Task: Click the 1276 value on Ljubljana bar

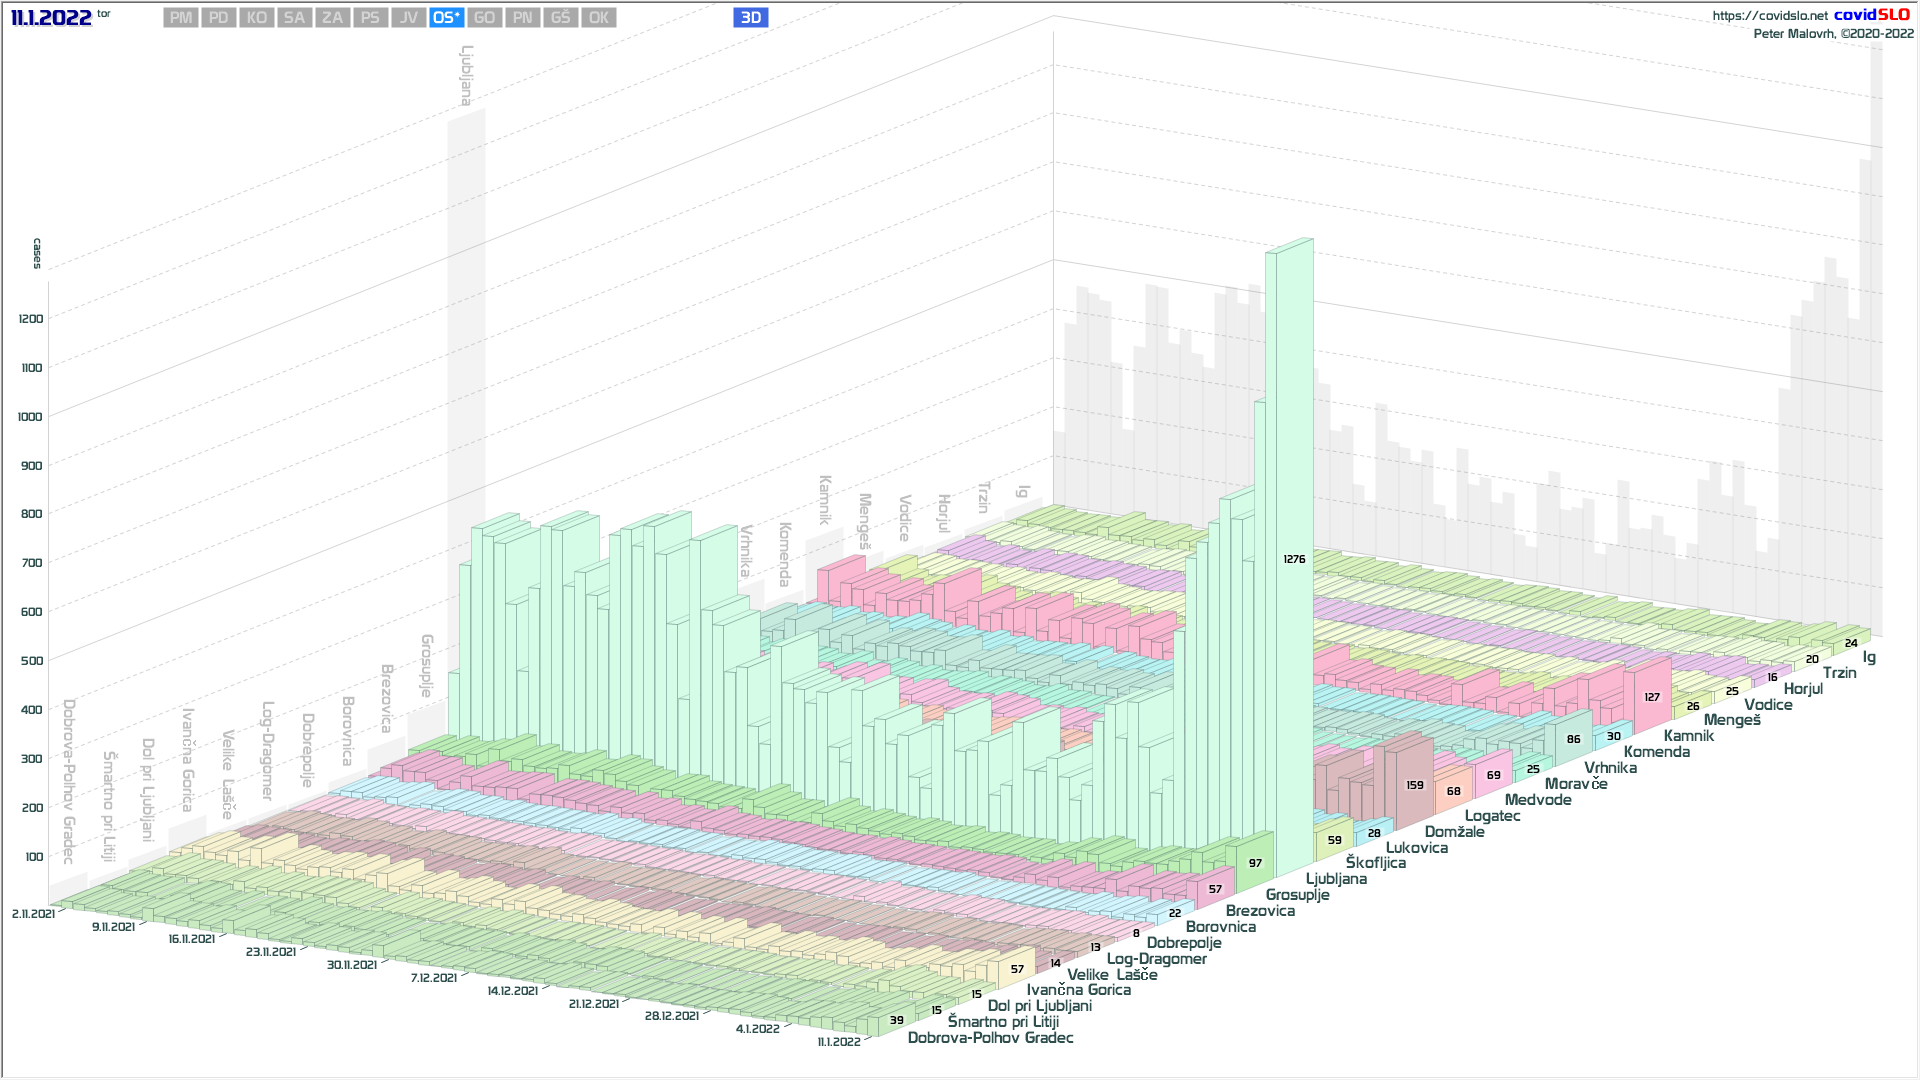Action: click(x=1294, y=559)
